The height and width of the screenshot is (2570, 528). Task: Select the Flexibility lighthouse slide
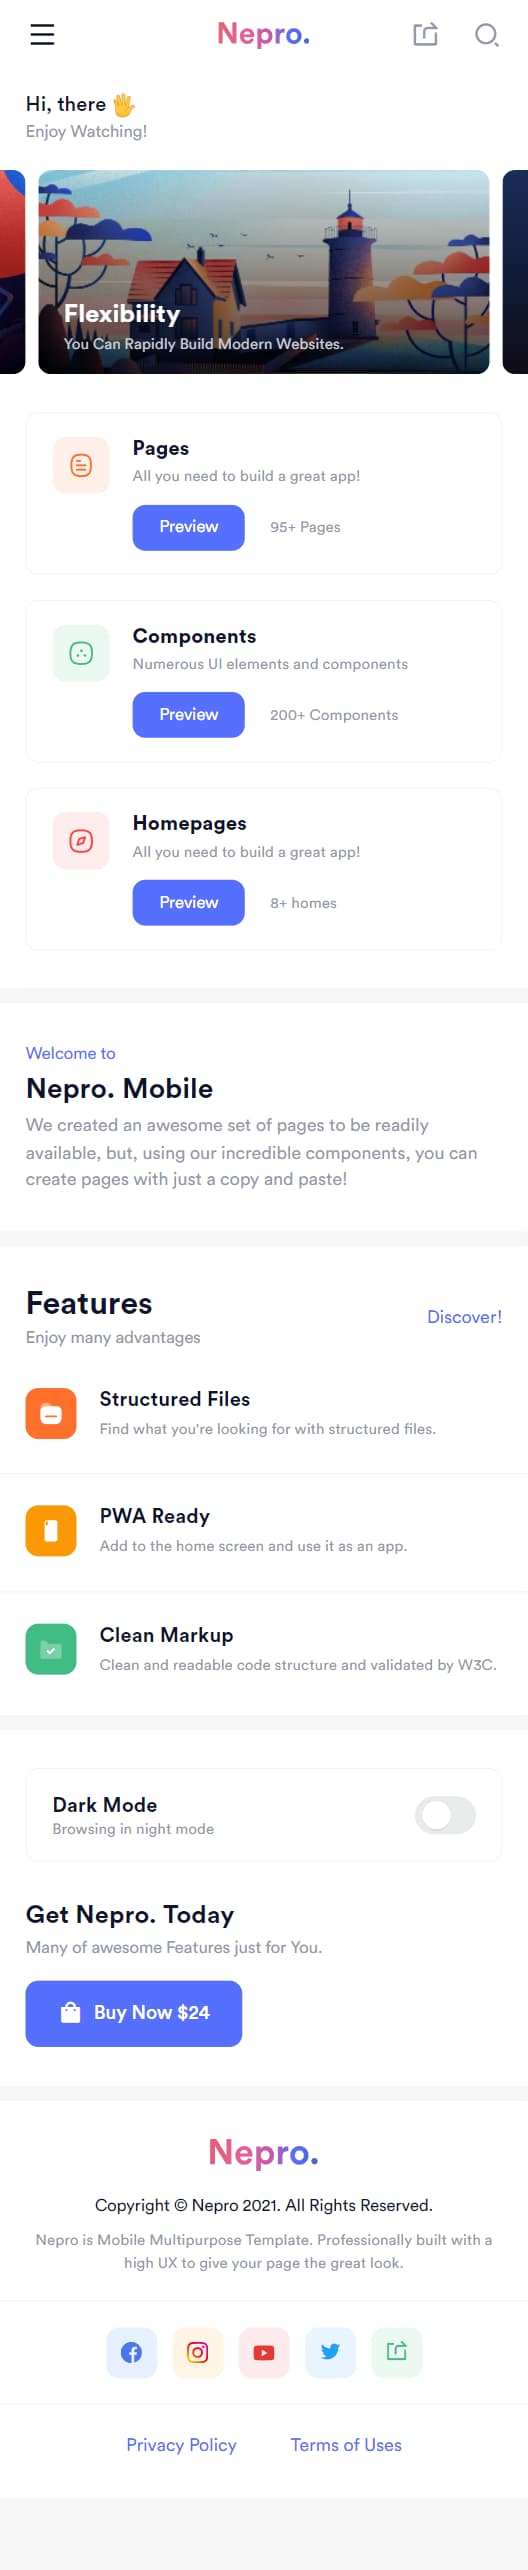point(264,272)
